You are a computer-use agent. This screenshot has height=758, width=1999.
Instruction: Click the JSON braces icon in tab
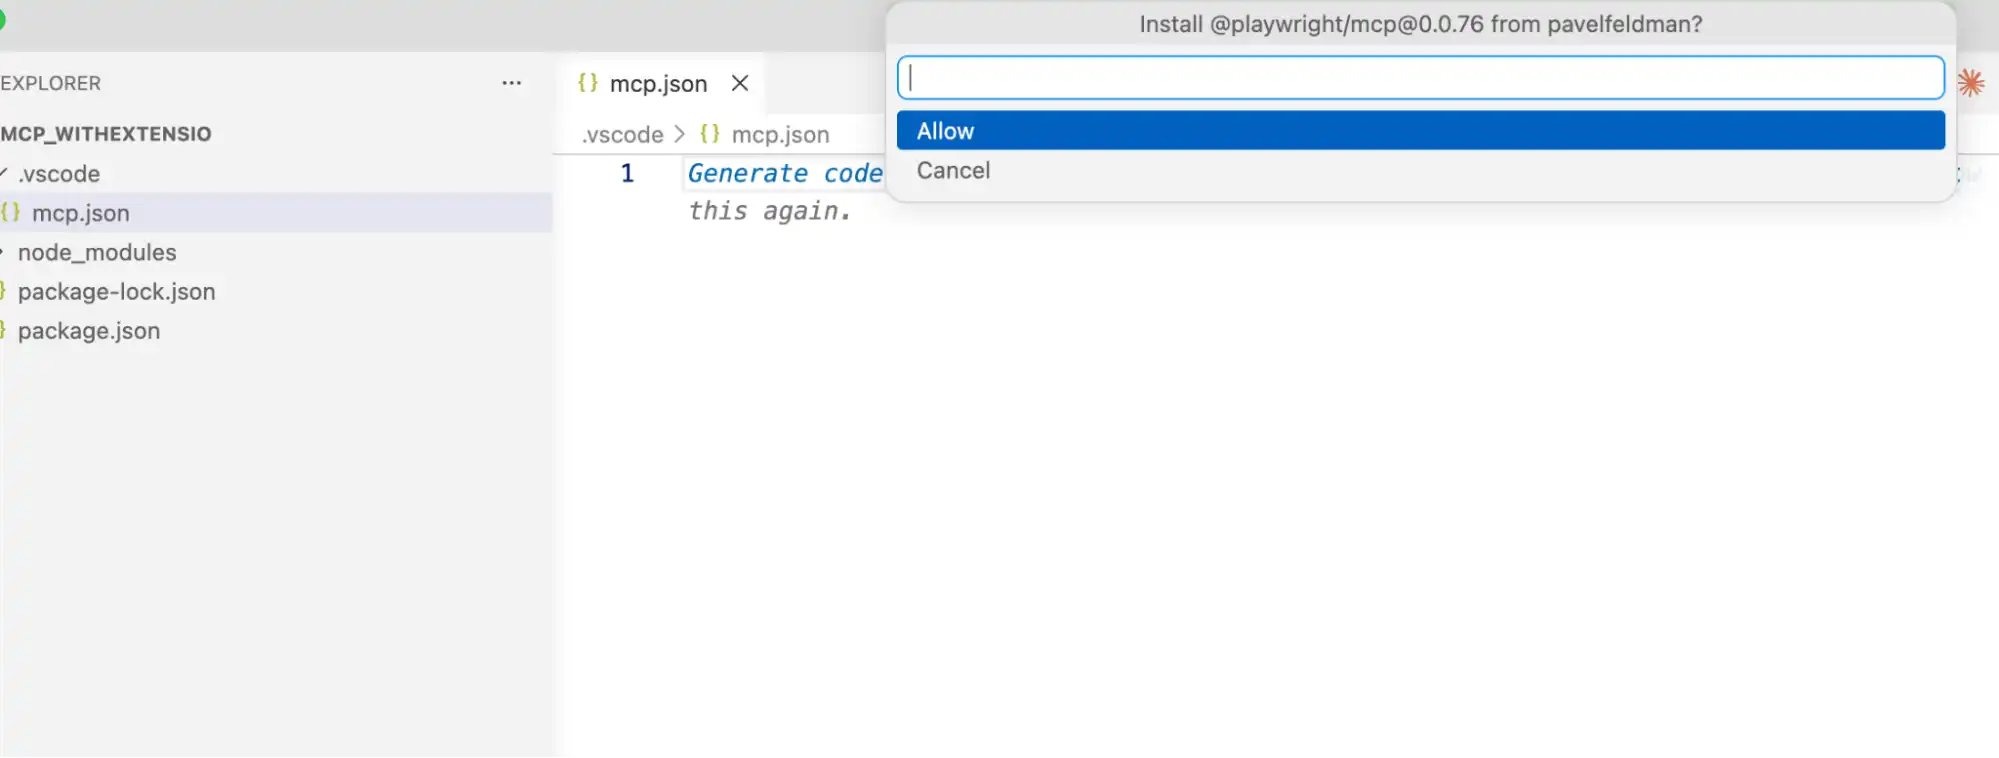tap(588, 83)
